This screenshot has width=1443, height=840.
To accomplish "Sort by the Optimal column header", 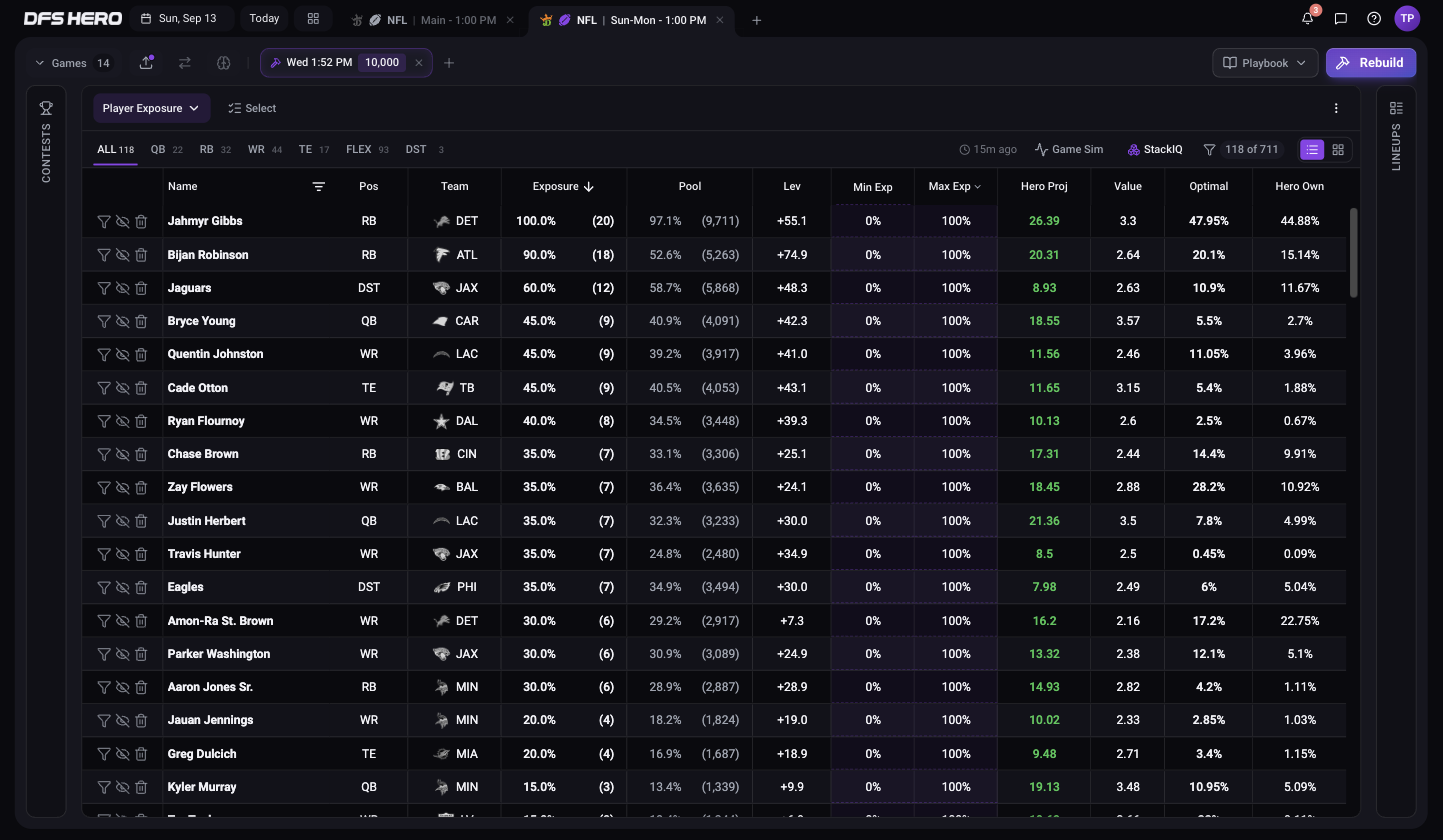I will [x=1208, y=186].
